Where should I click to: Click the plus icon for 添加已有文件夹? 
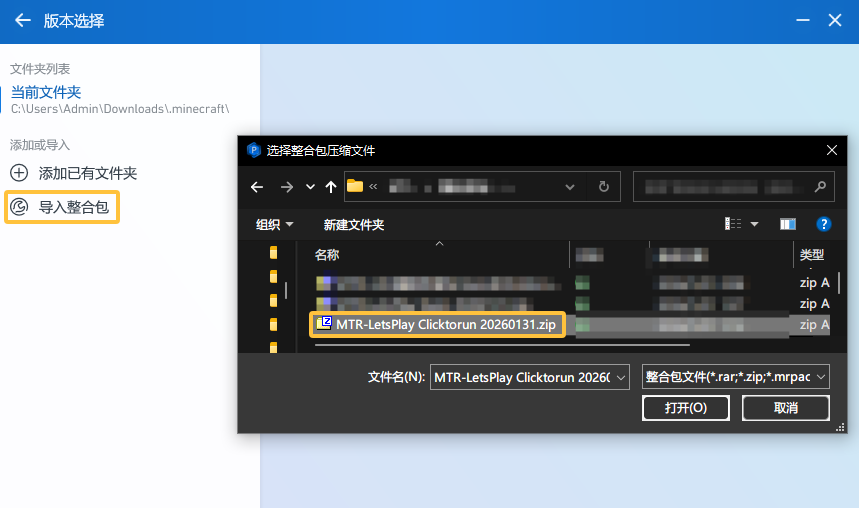(x=19, y=173)
